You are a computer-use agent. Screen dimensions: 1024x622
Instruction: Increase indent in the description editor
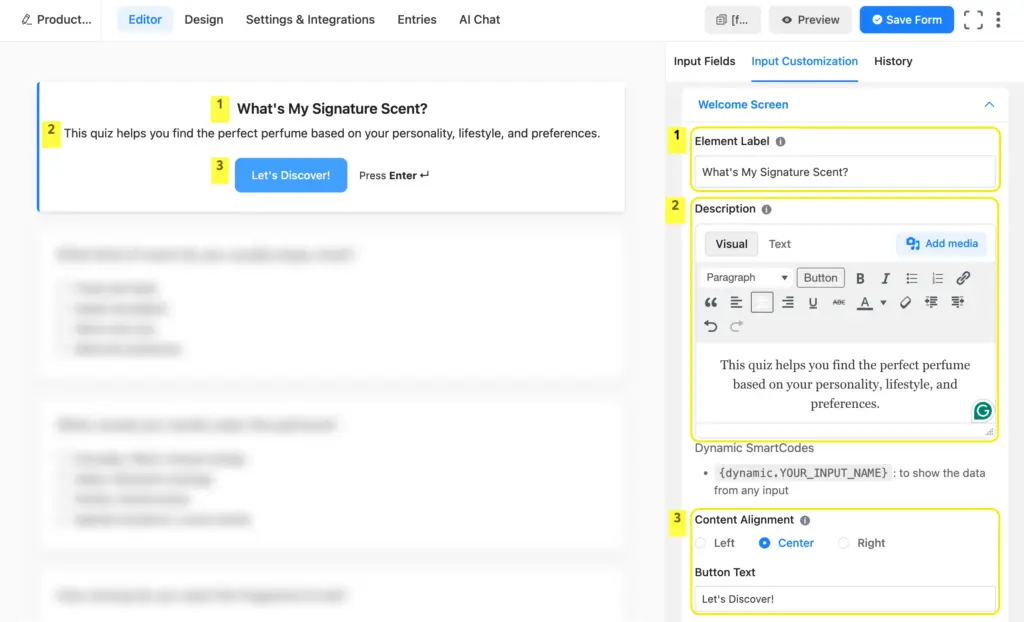point(957,303)
